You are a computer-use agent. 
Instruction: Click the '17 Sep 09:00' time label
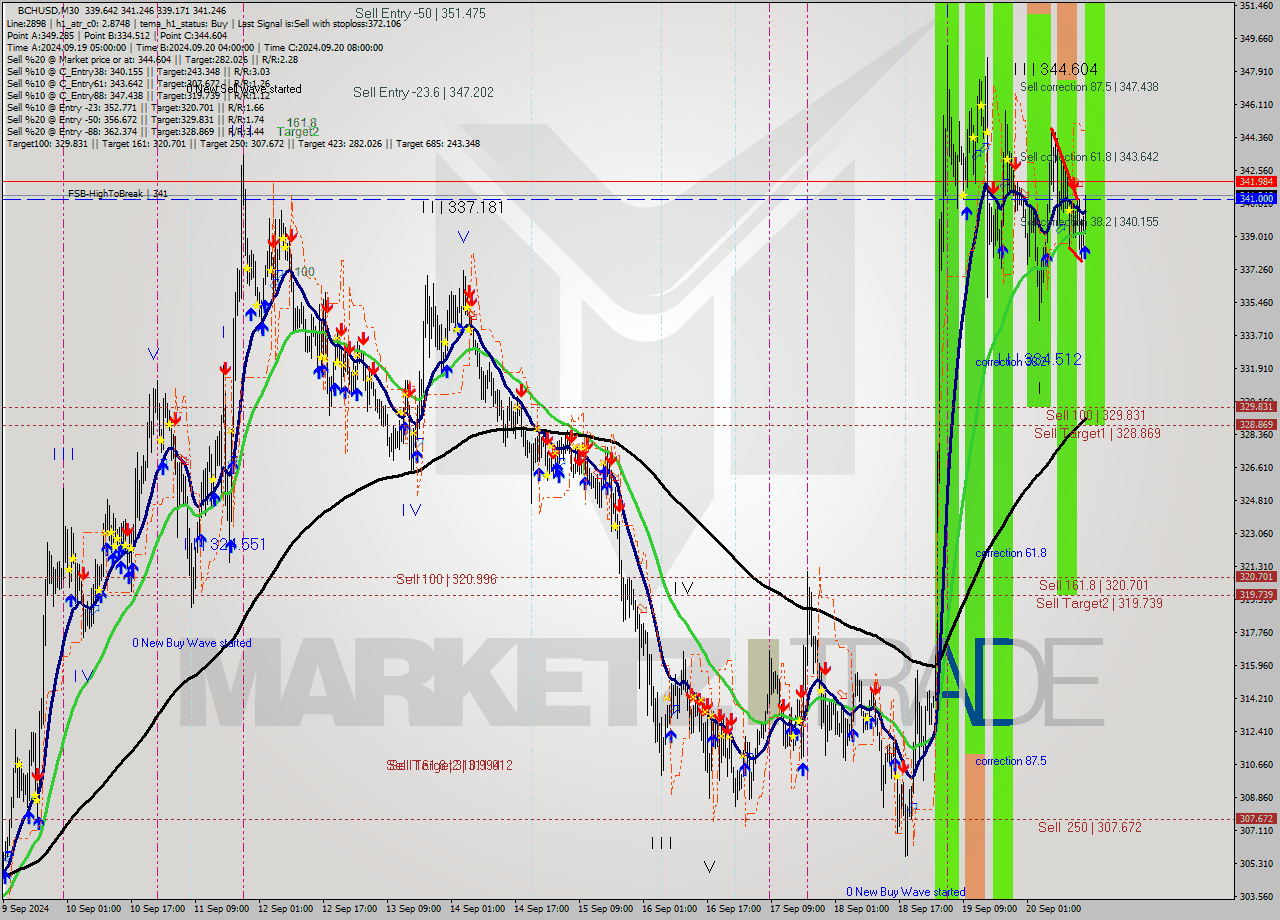click(798, 909)
